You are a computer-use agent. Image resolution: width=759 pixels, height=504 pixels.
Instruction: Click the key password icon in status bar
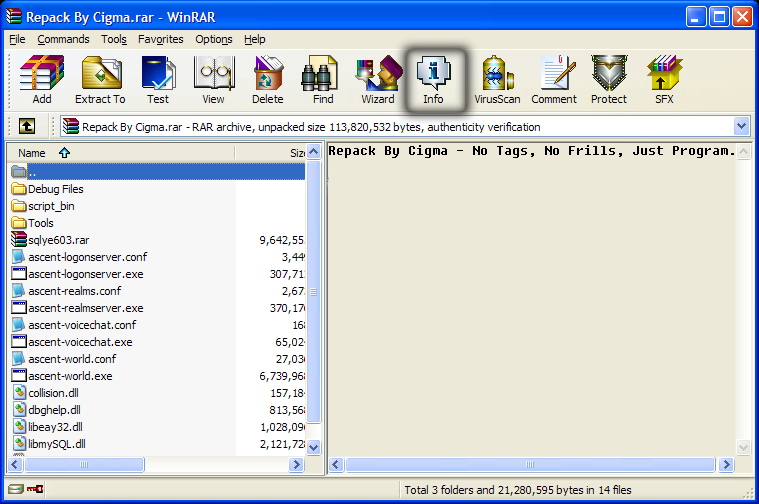tap(35, 489)
